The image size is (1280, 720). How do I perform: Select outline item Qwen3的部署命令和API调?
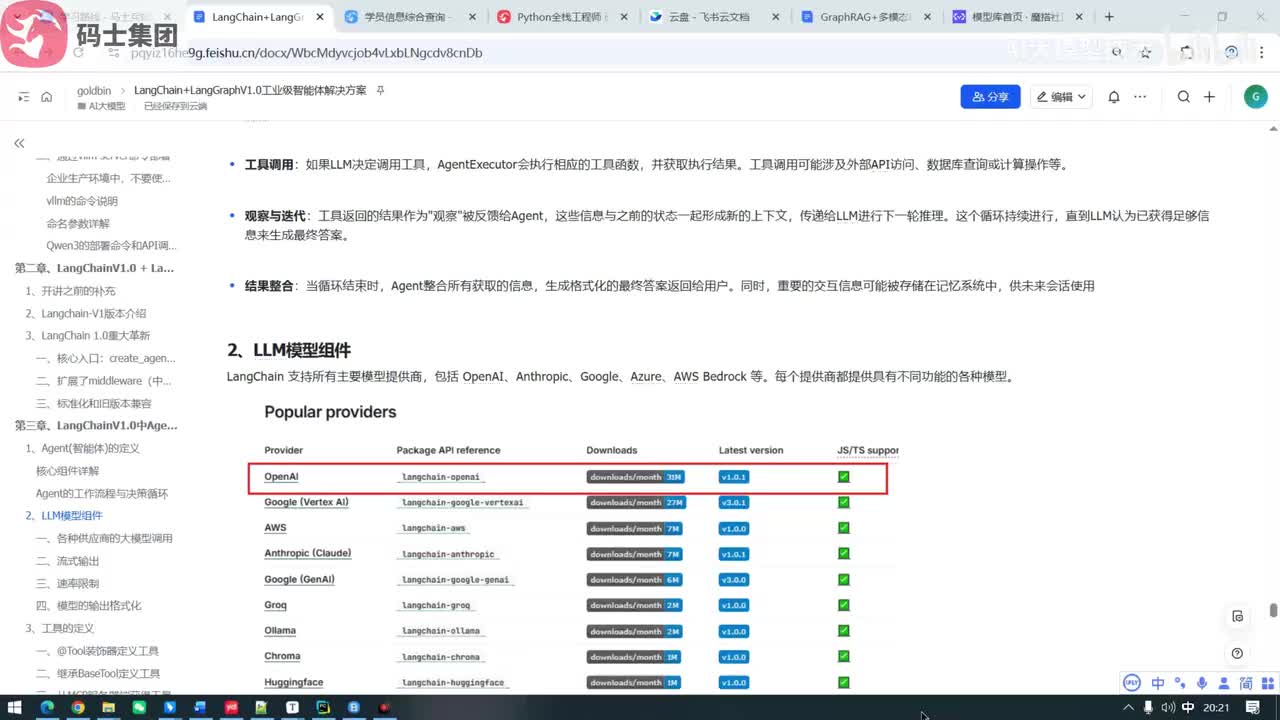pos(111,246)
